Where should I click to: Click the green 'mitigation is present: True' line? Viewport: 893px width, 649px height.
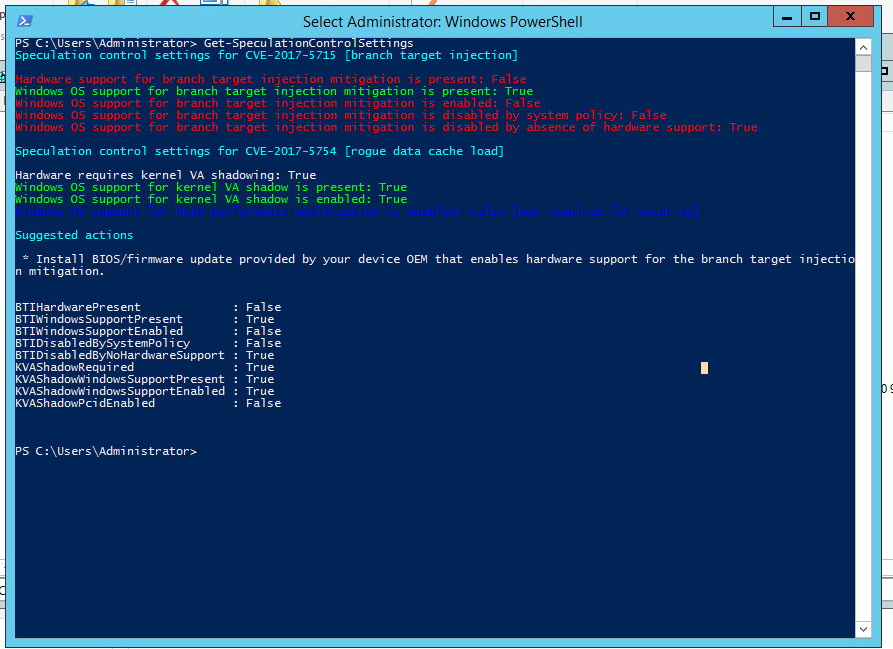click(275, 91)
